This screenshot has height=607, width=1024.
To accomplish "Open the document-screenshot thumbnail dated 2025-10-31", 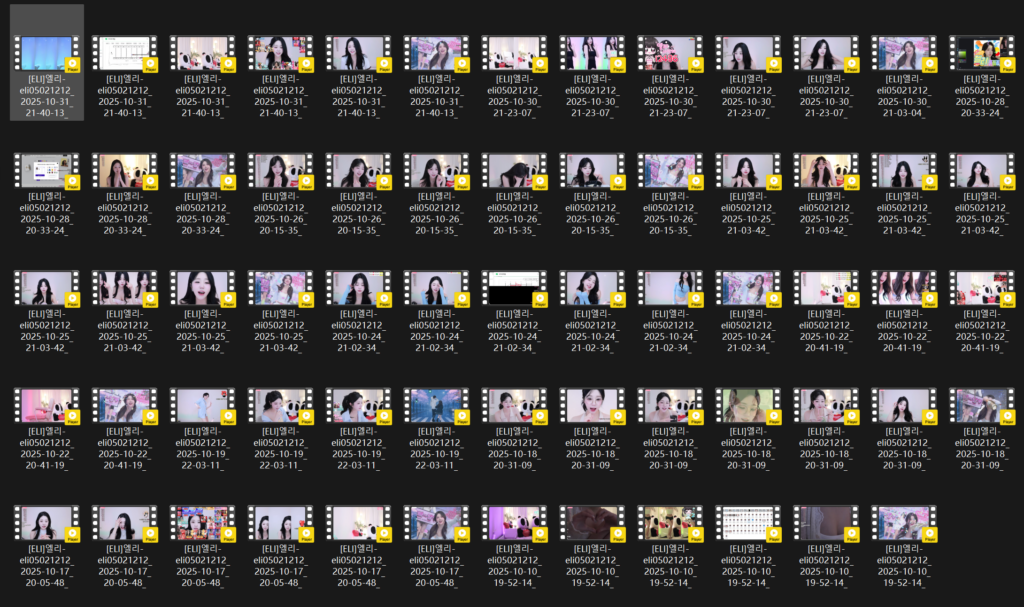I will click(125, 54).
